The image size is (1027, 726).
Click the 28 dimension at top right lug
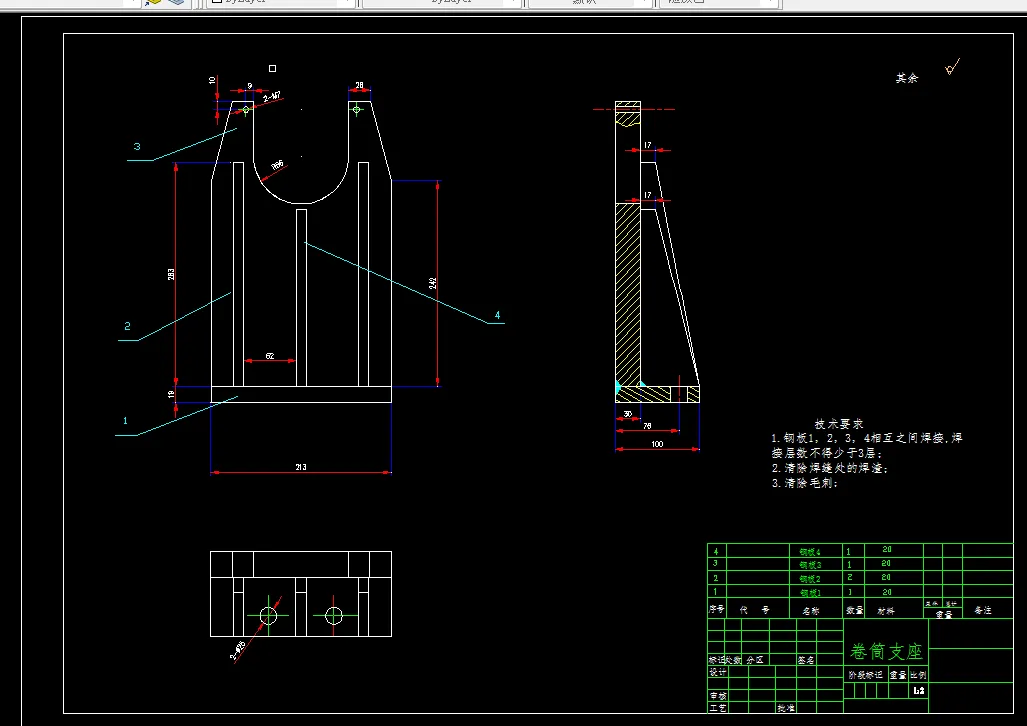(x=360, y=85)
